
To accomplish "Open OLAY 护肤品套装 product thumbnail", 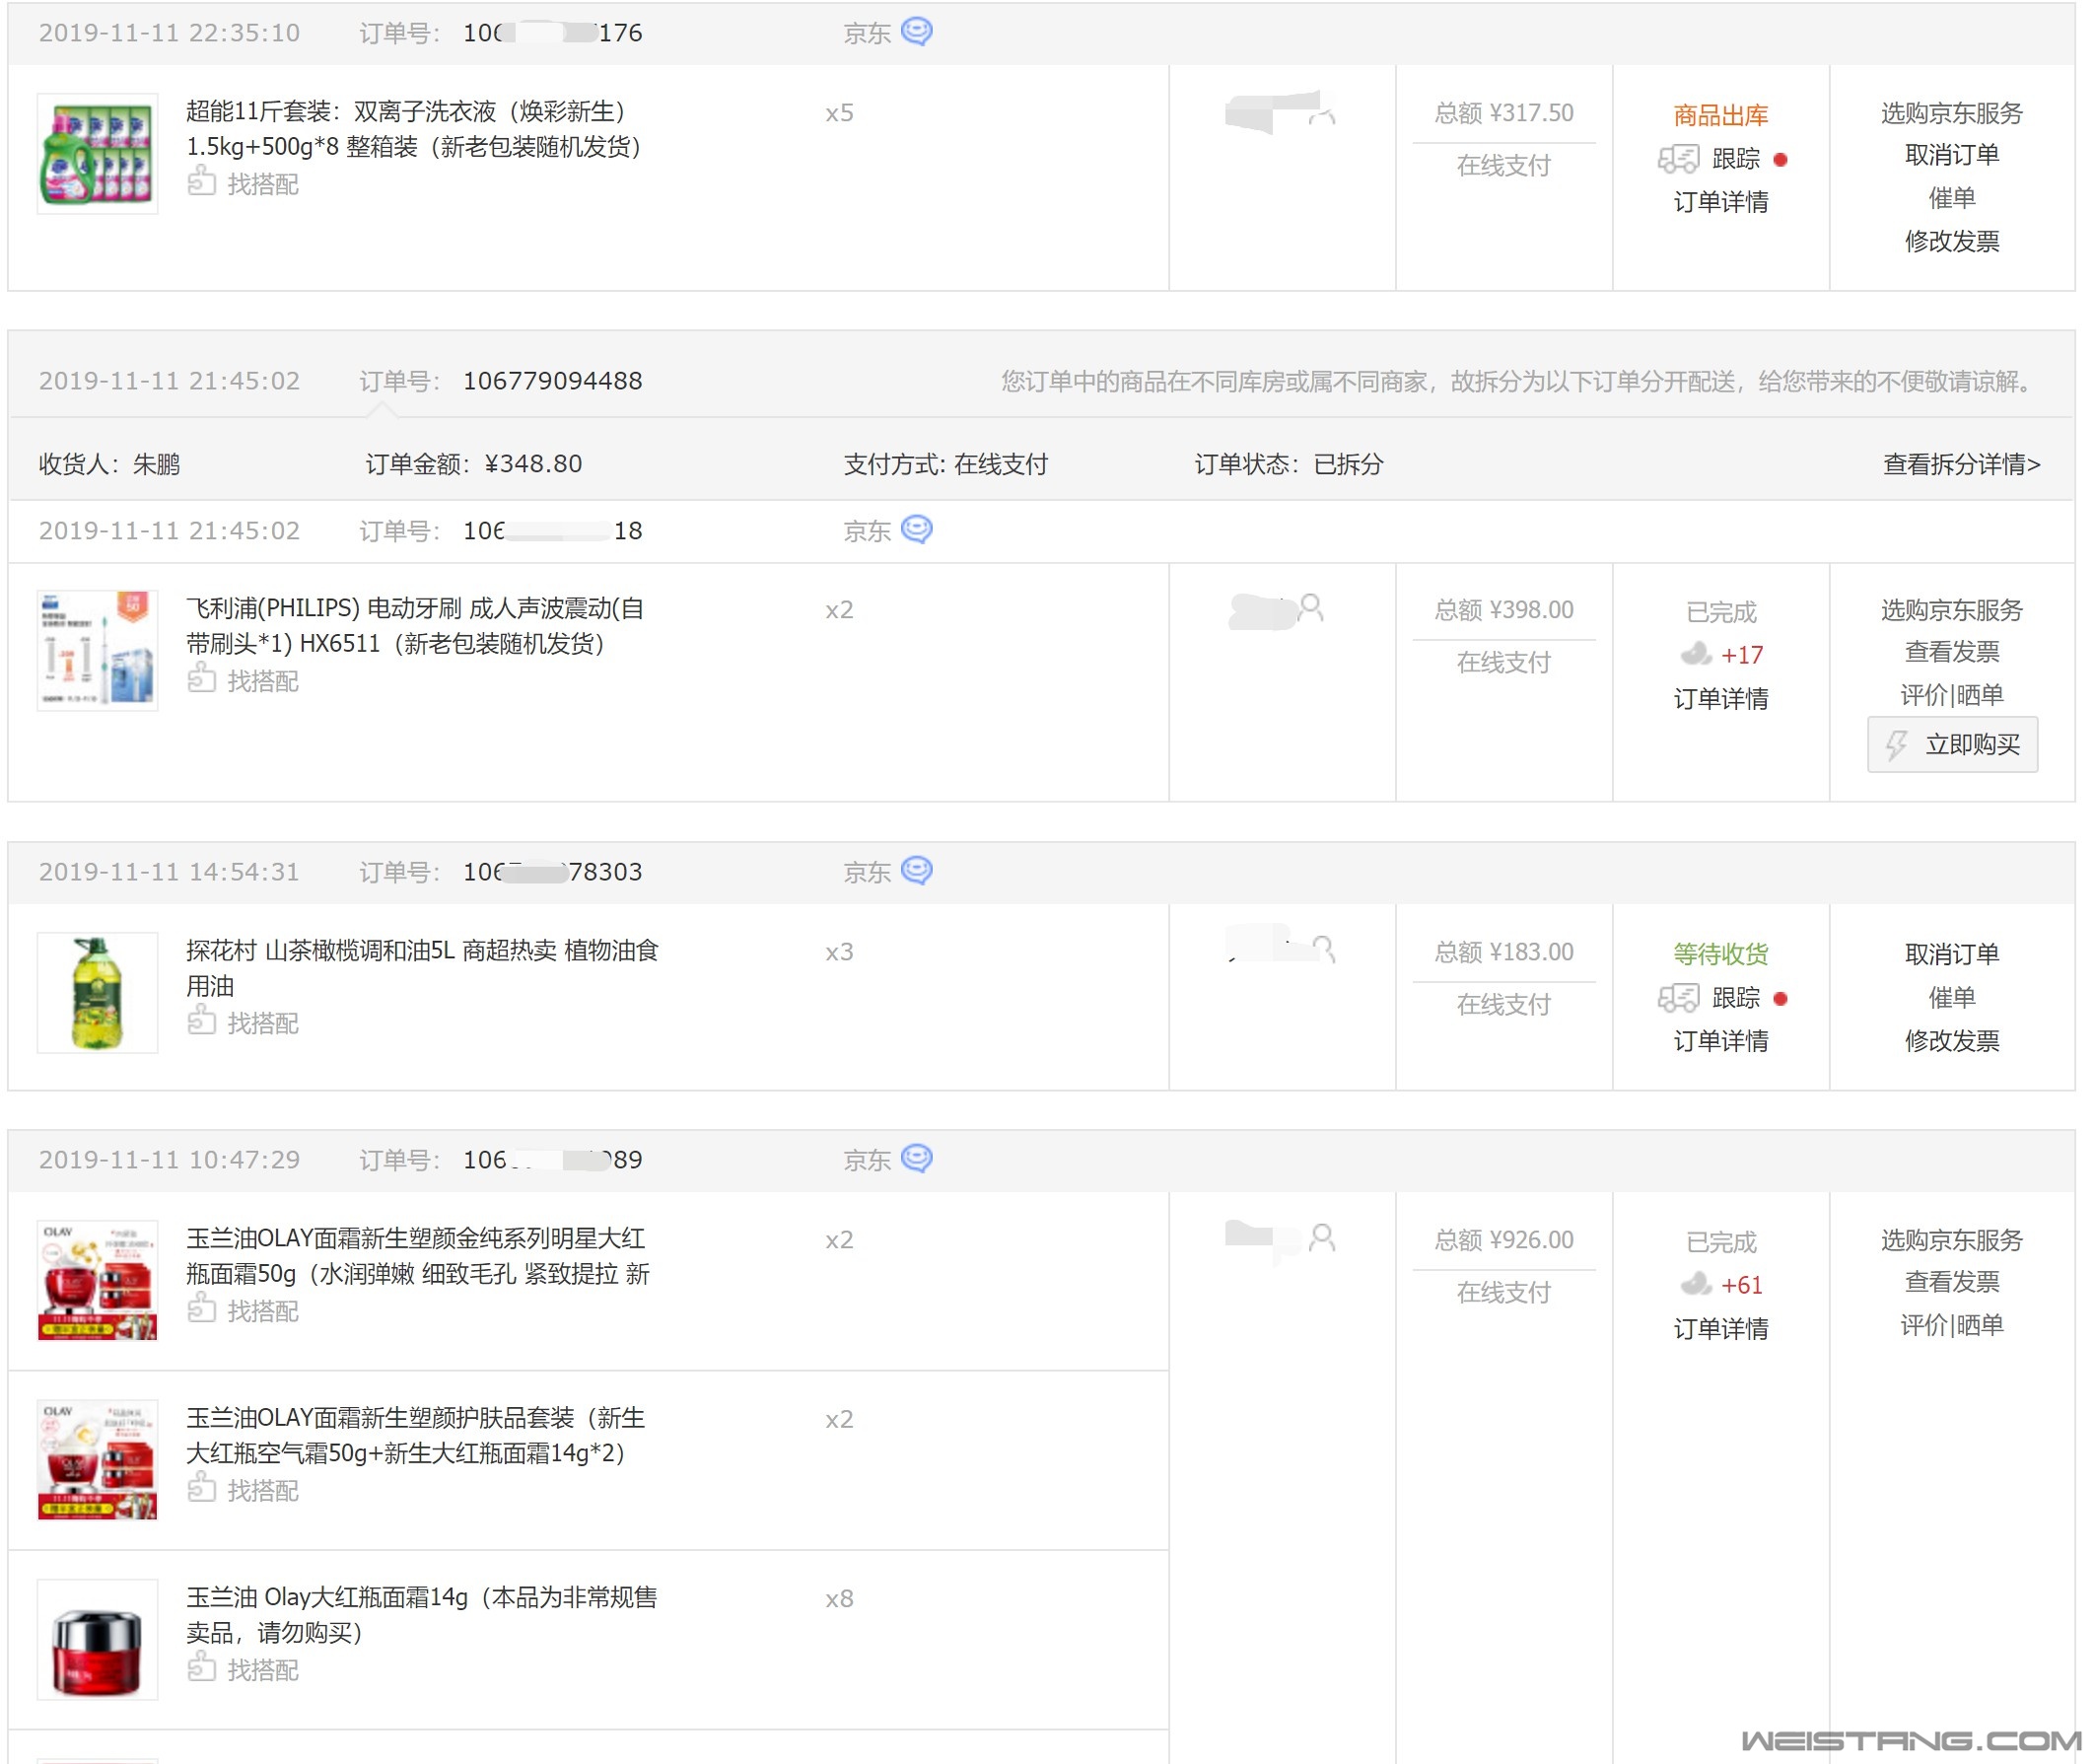I will click(97, 1460).
